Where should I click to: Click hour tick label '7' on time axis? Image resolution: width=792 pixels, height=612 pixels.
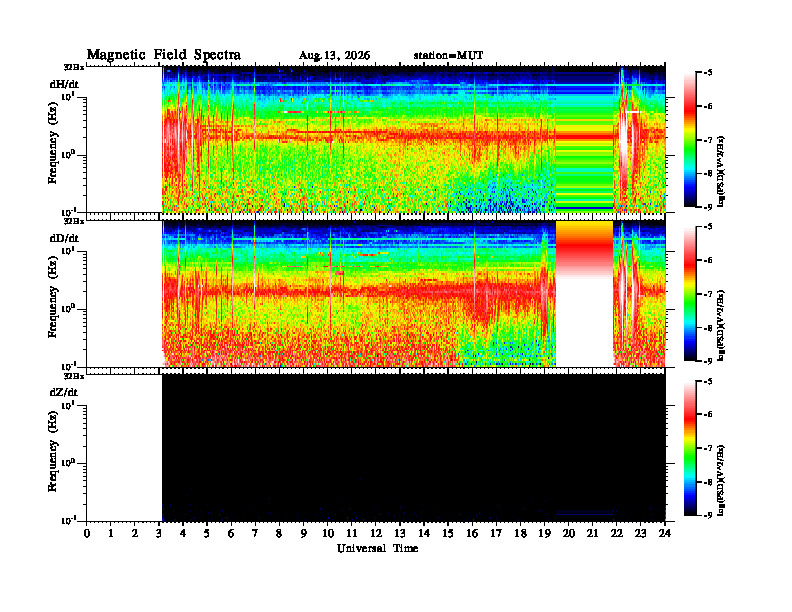click(x=255, y=534)
